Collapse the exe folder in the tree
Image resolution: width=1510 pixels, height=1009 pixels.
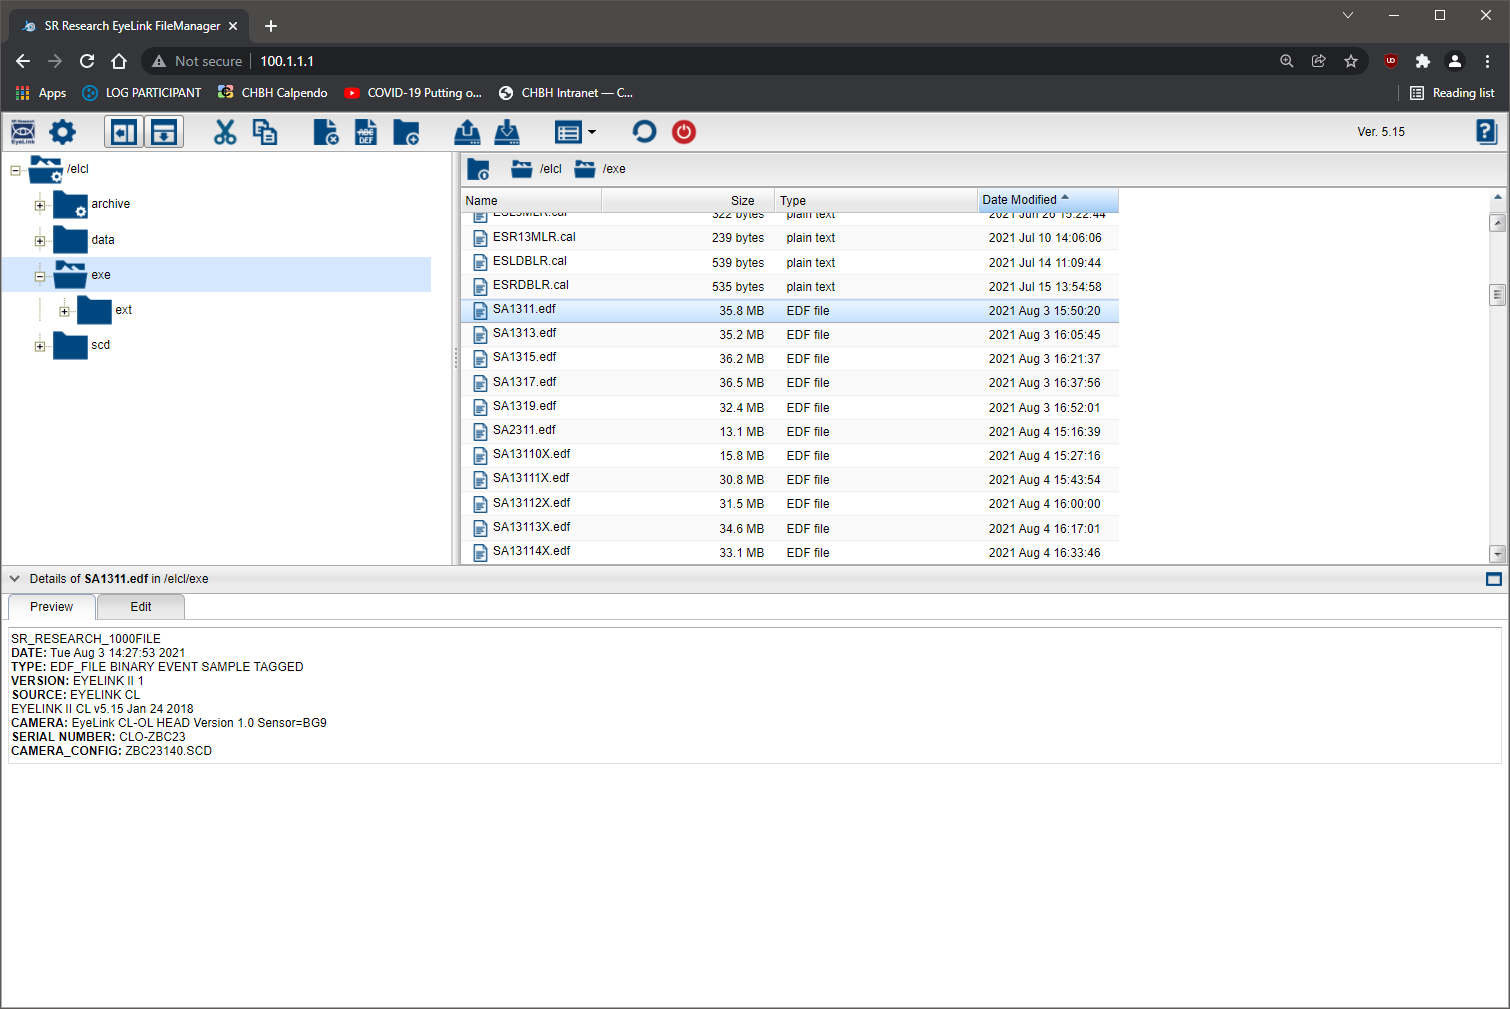tap(39, 274)
